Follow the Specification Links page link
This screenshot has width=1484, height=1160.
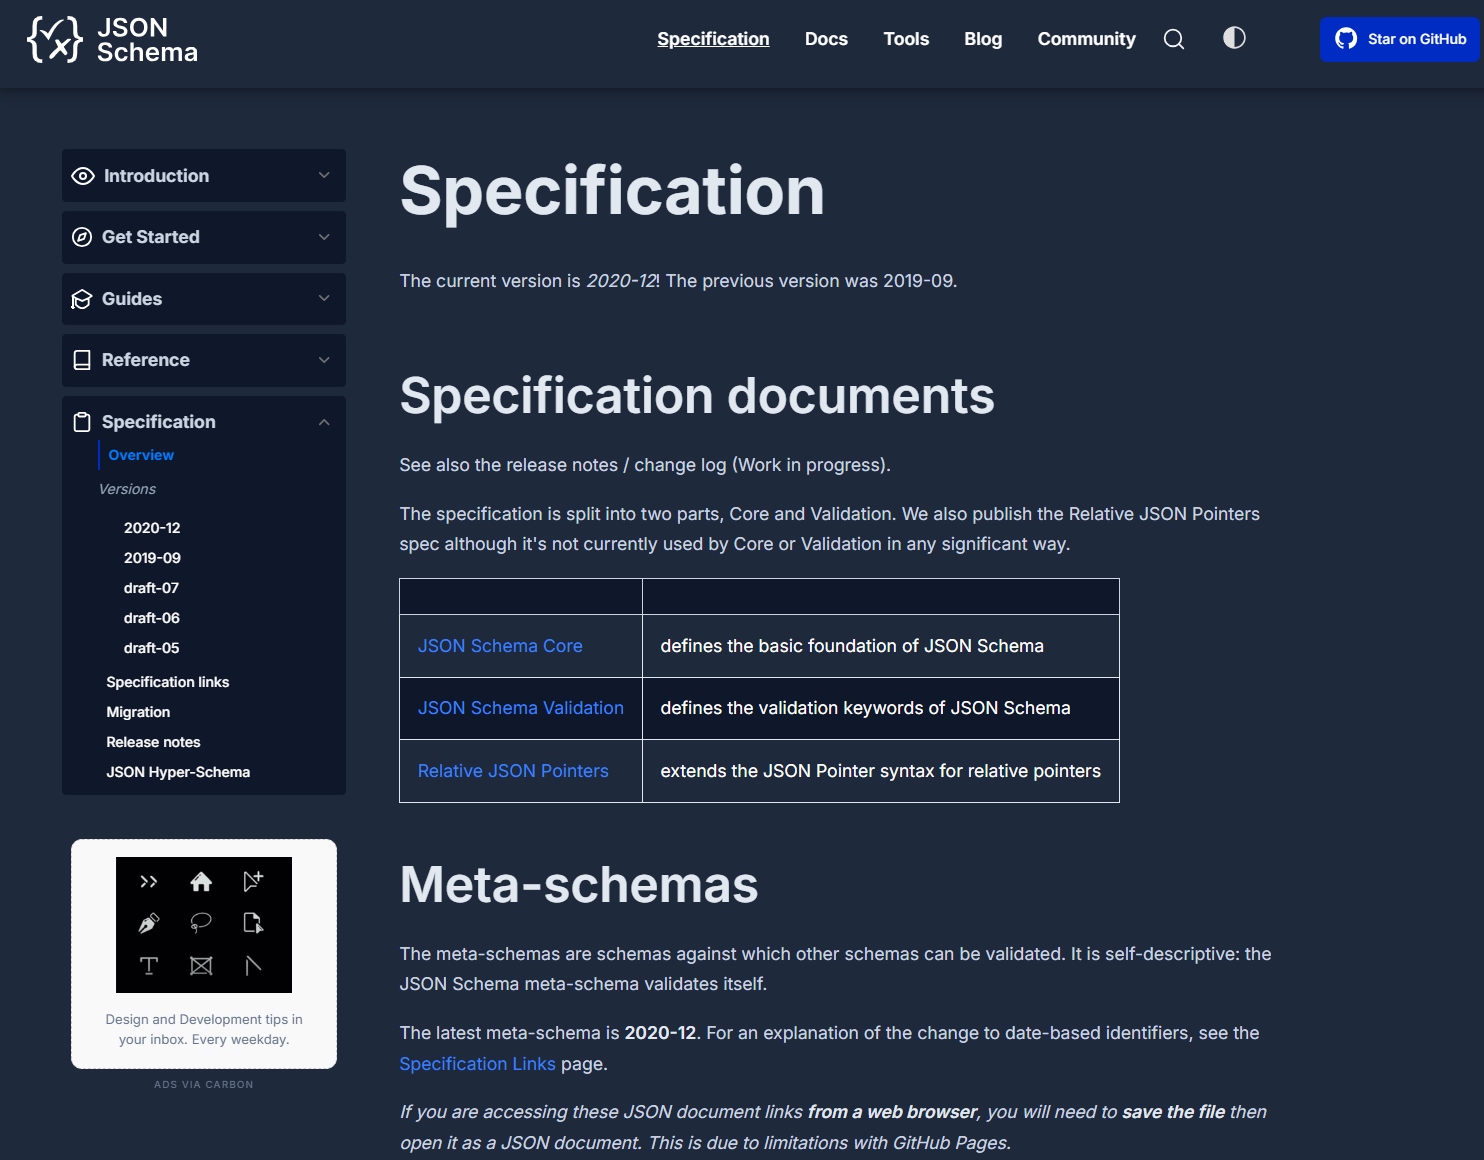coord(477,1064)
